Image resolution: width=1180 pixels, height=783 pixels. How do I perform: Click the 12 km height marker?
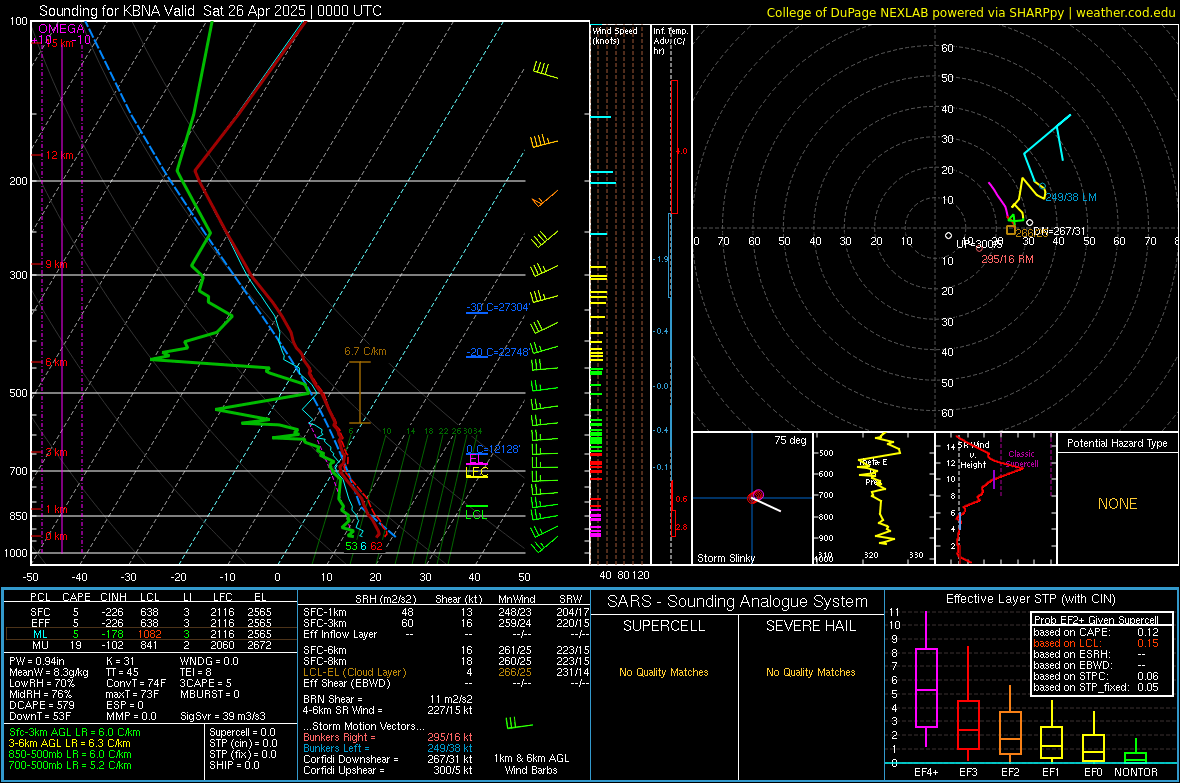pyautogui.click(x=60, y=155)
